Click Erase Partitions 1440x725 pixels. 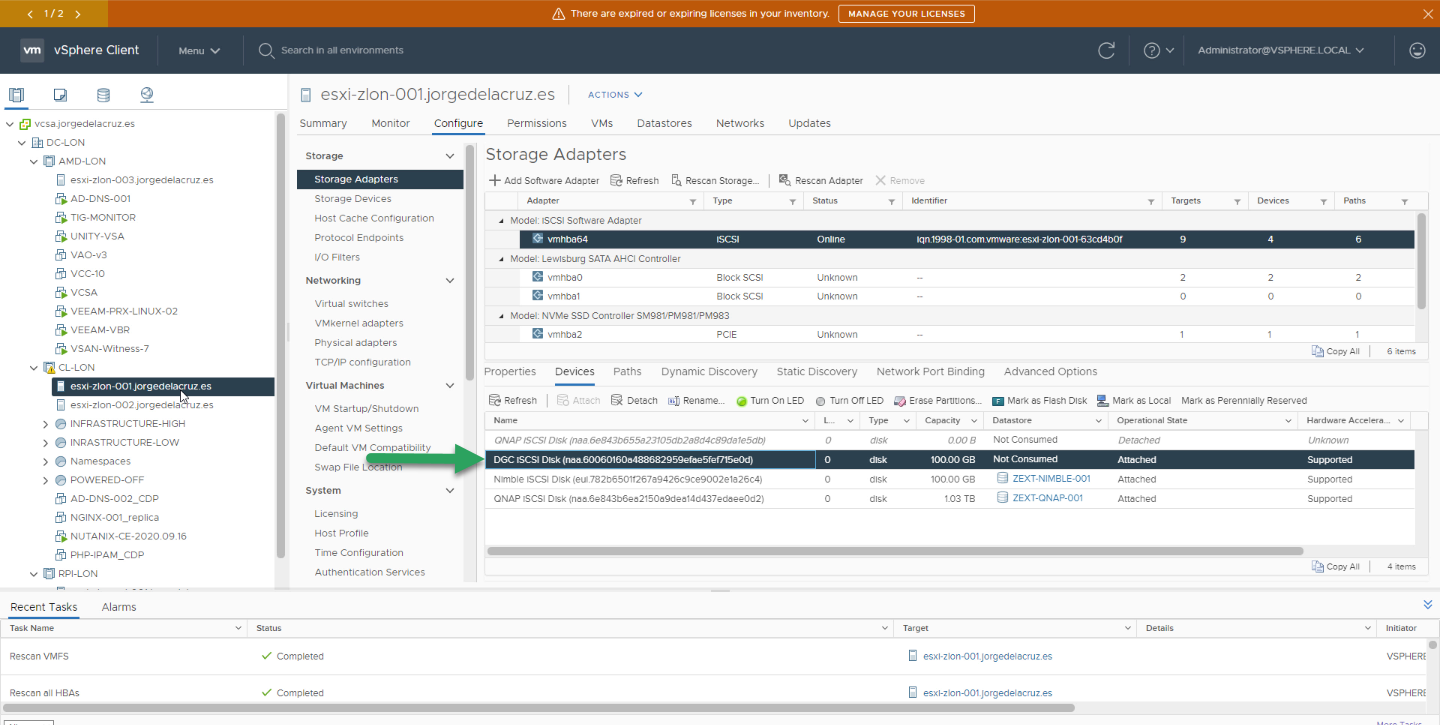[938, 401]
